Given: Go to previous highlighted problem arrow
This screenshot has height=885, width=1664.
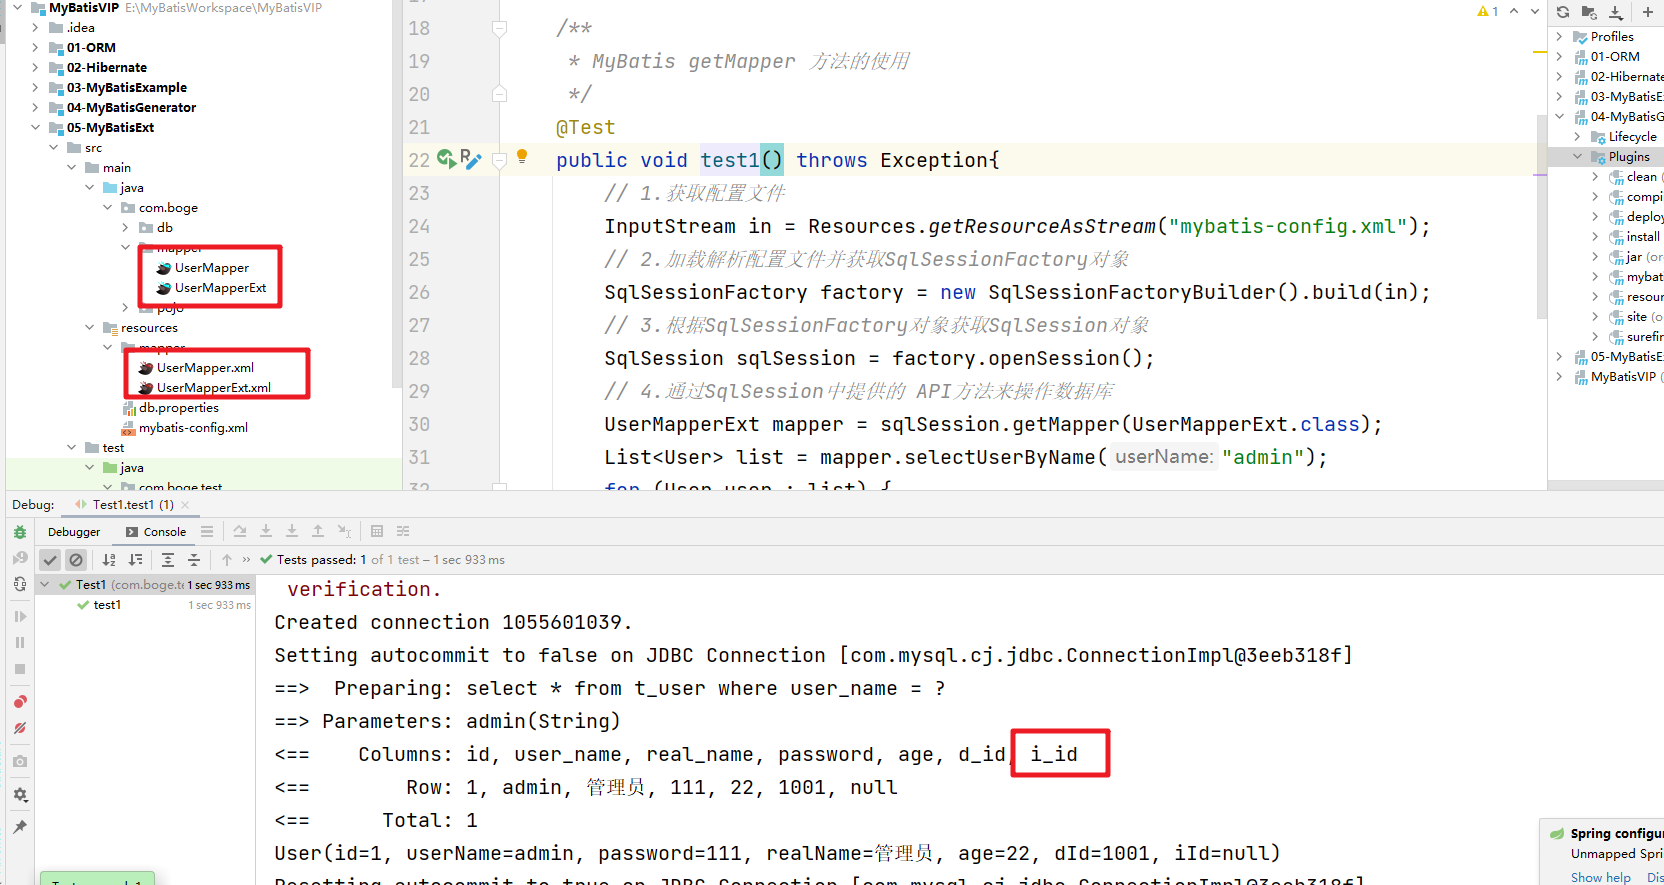Looking at the screenshot, I should 1514,11.
